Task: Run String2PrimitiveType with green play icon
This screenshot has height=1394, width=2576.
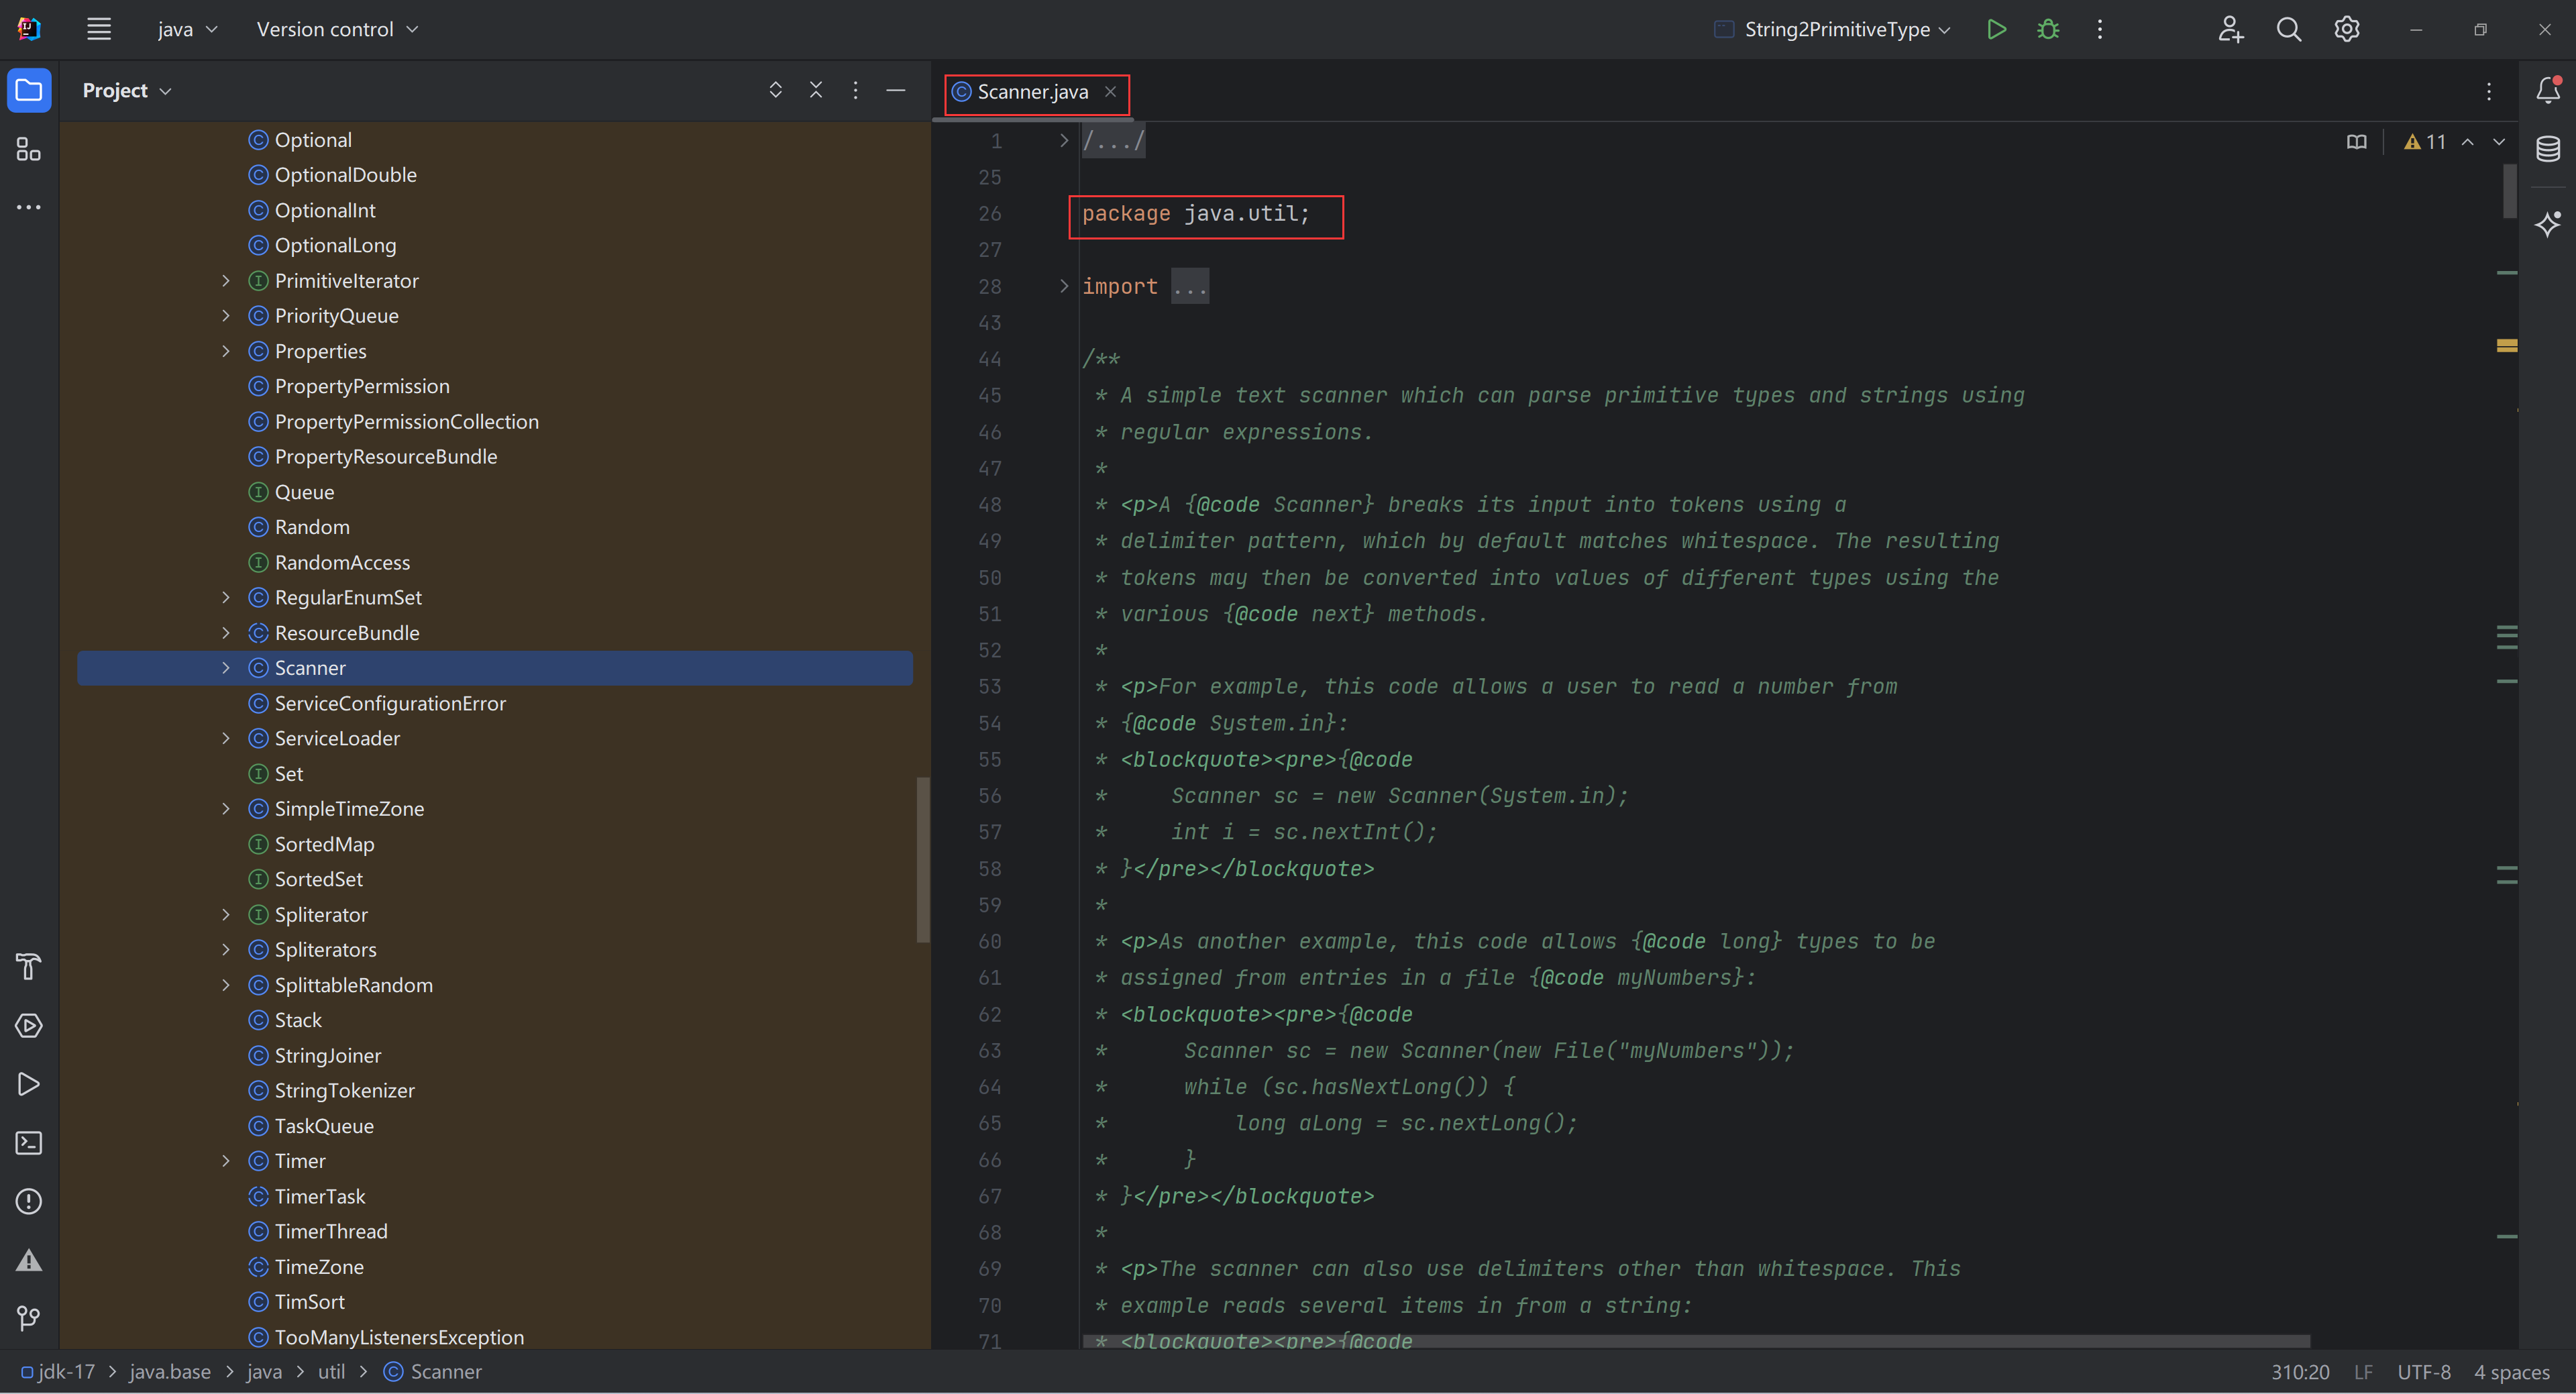Action: click(1996, 29)
